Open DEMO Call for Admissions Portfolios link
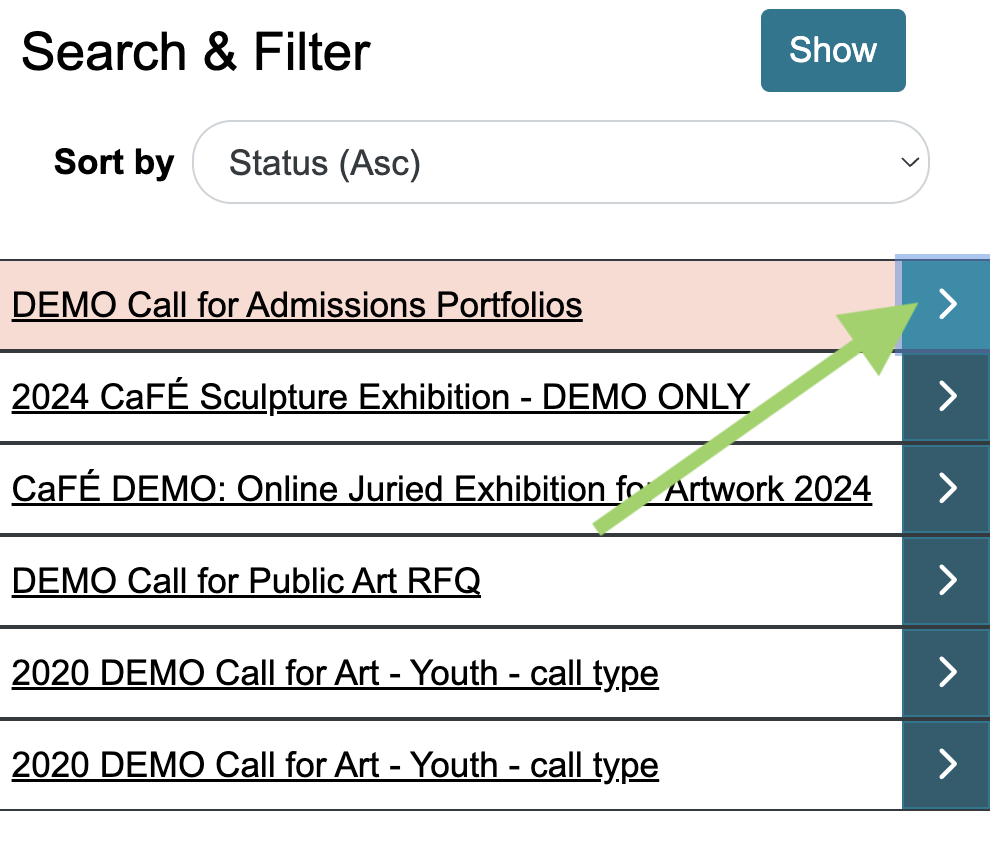The image size is (990, 848). point(297,305)
